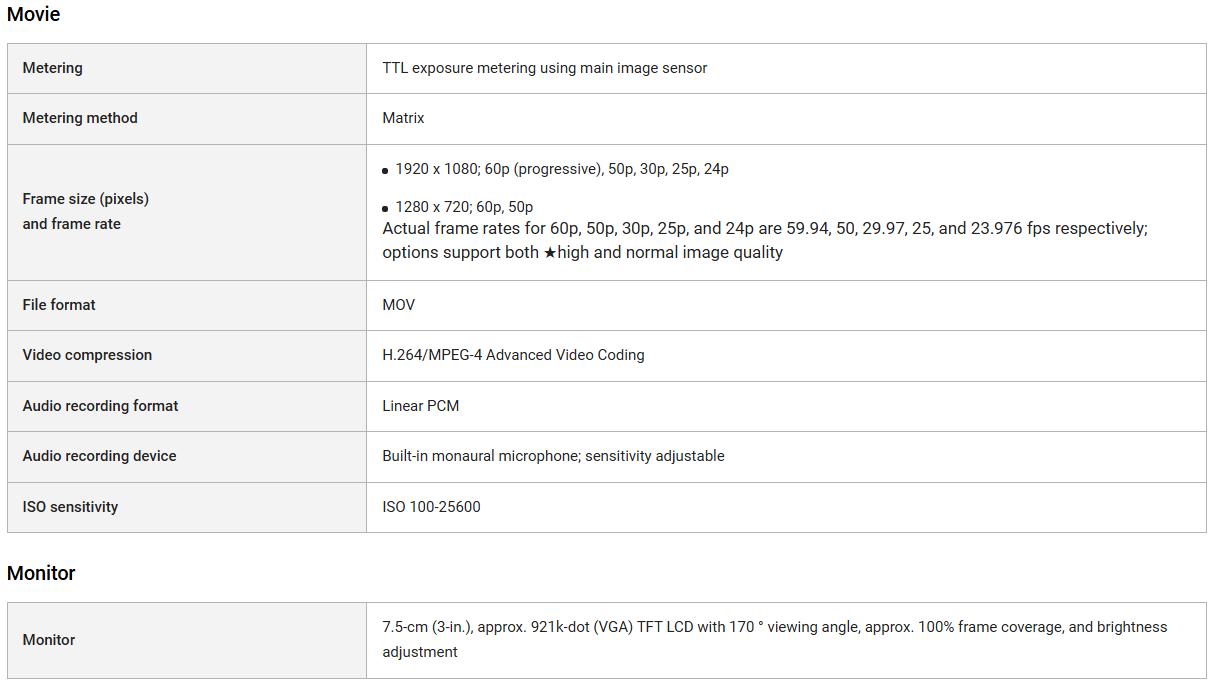Click the 1920 x 1080 frame size bullet

tap(561, 169)
